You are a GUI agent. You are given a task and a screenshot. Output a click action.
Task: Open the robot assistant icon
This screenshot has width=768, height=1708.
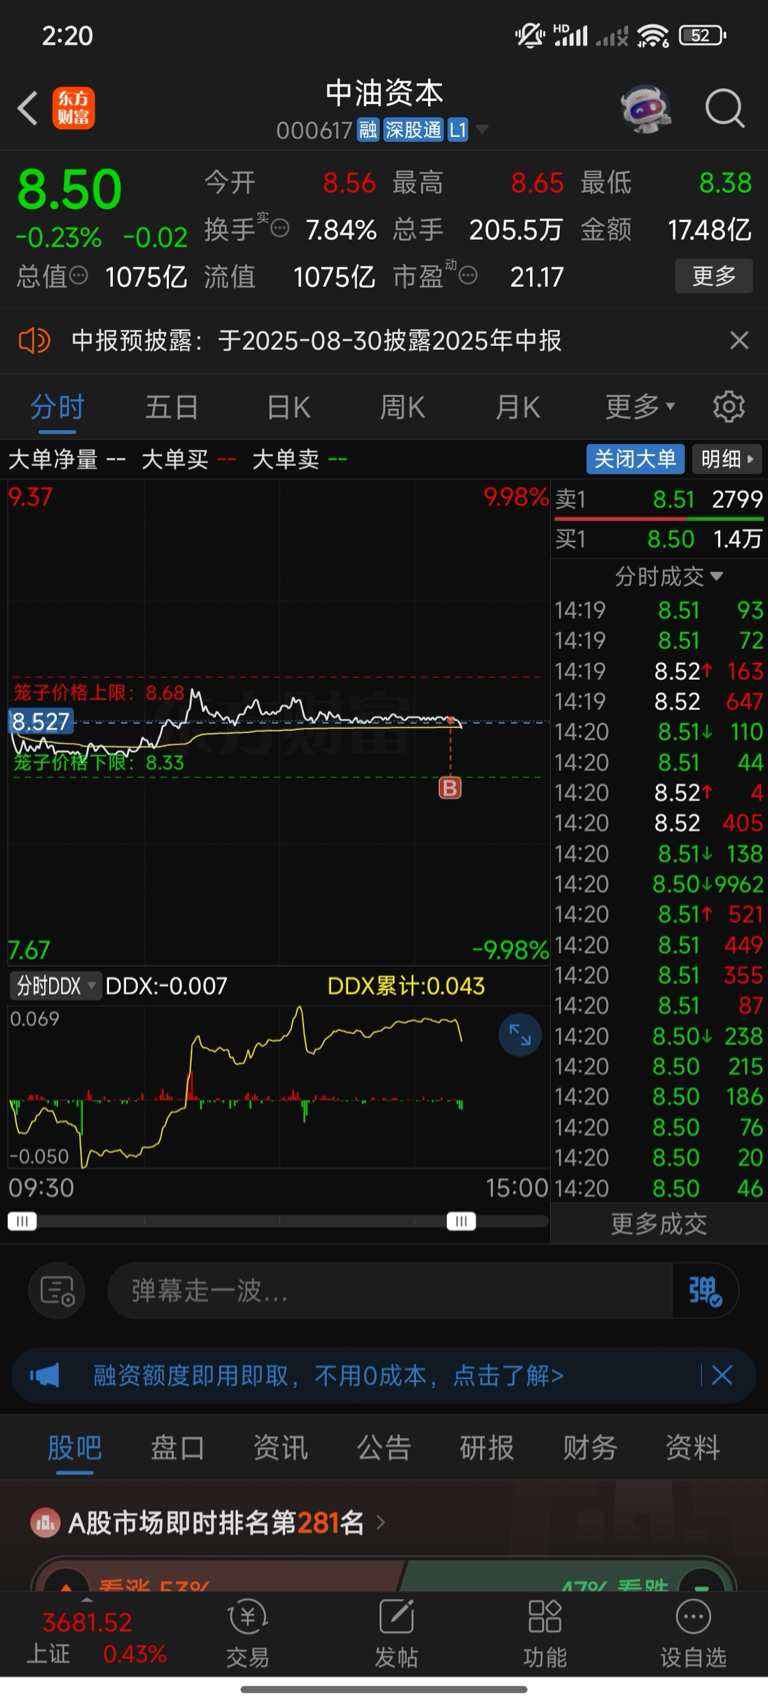(646, 108)
